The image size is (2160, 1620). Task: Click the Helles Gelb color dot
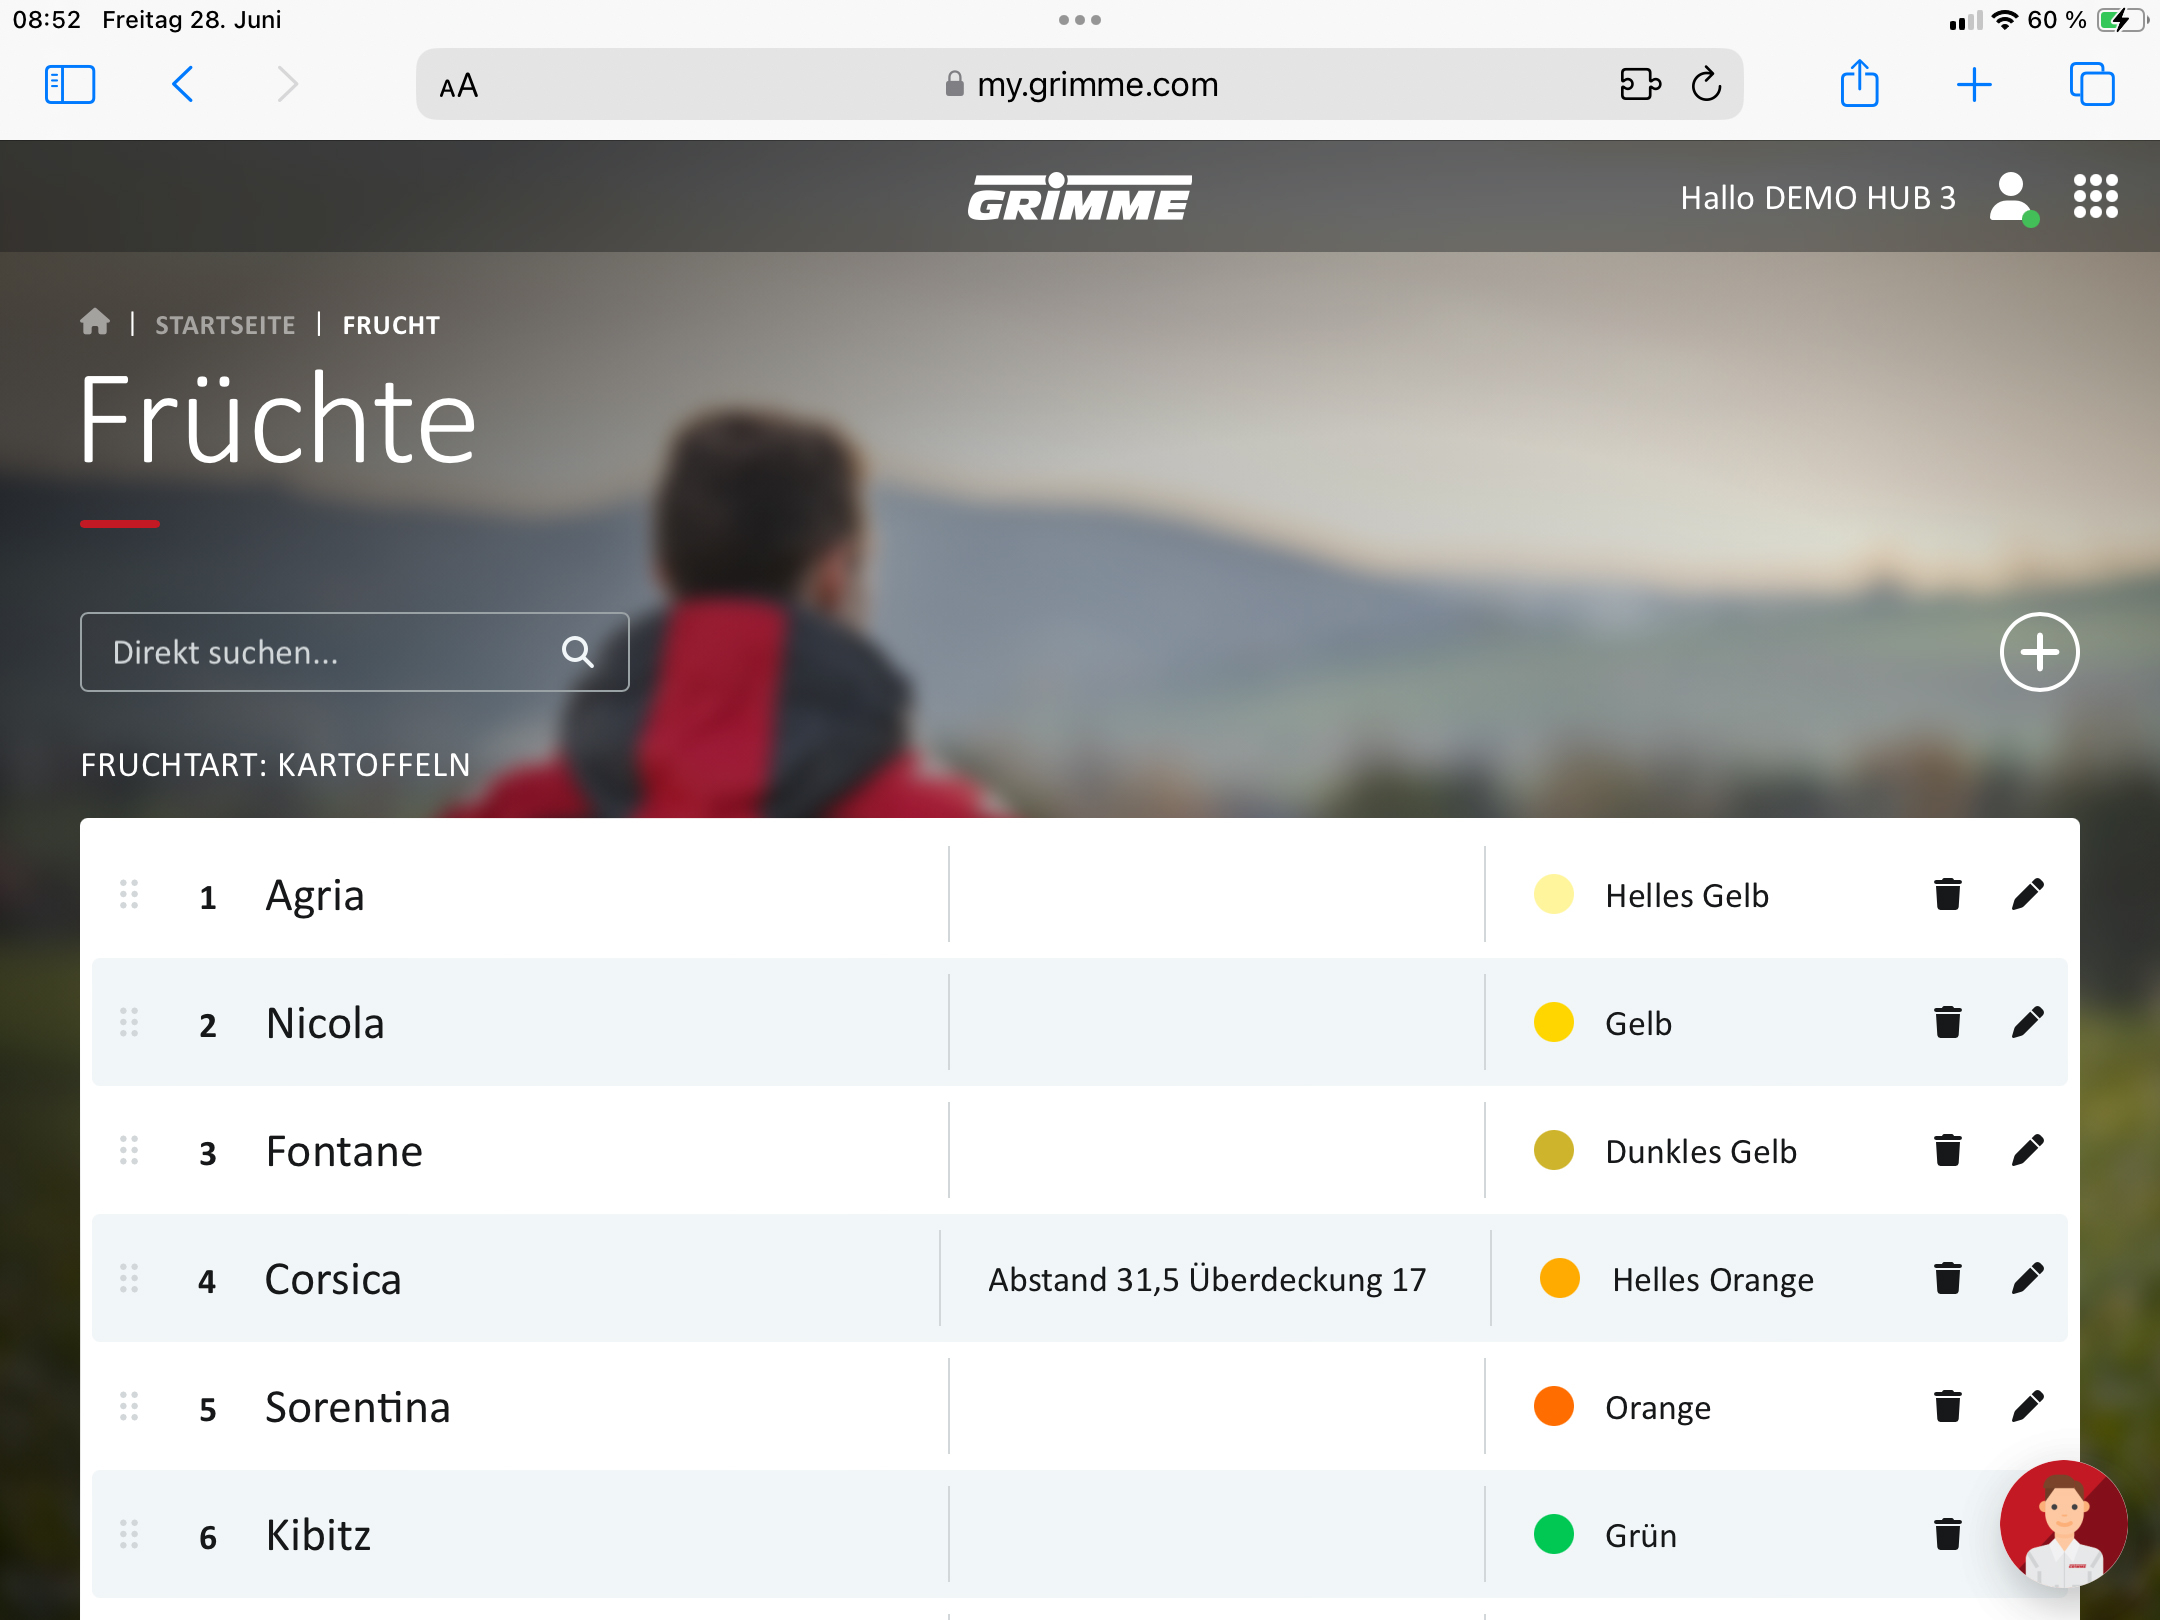click(1554, 894)
